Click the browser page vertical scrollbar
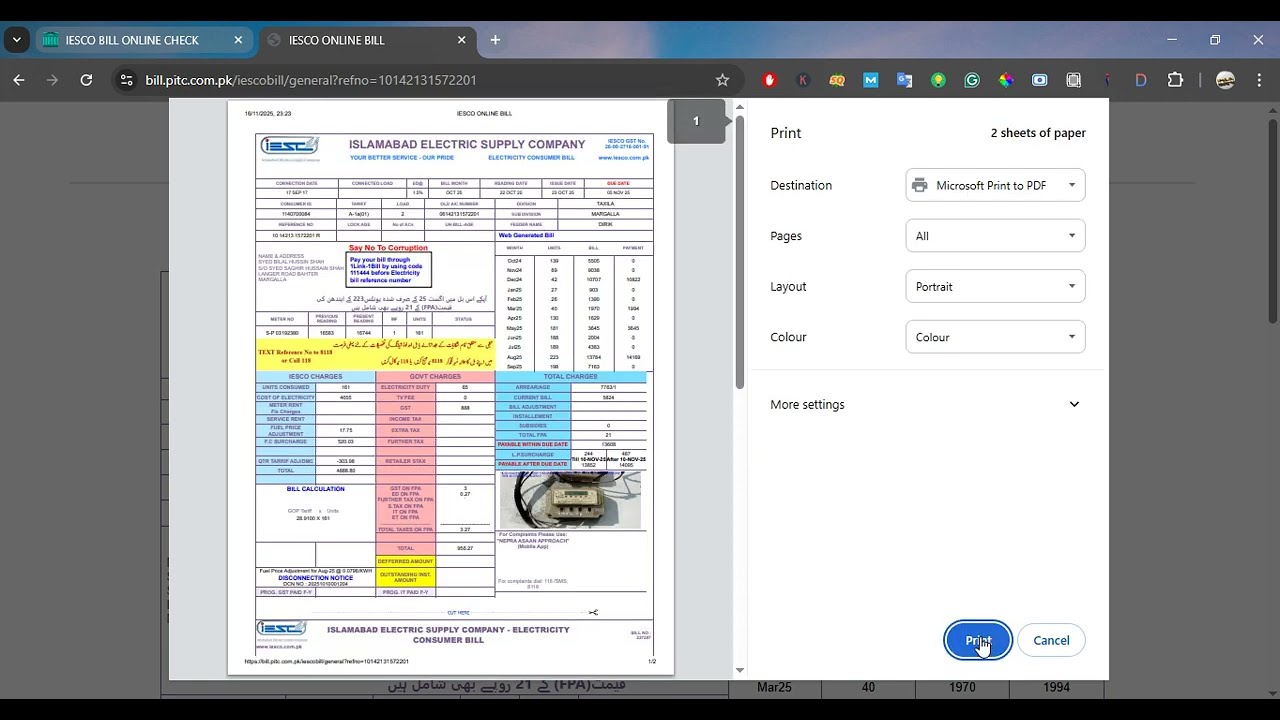This screenshot has width=1280, height=720. coord(1273,220)
